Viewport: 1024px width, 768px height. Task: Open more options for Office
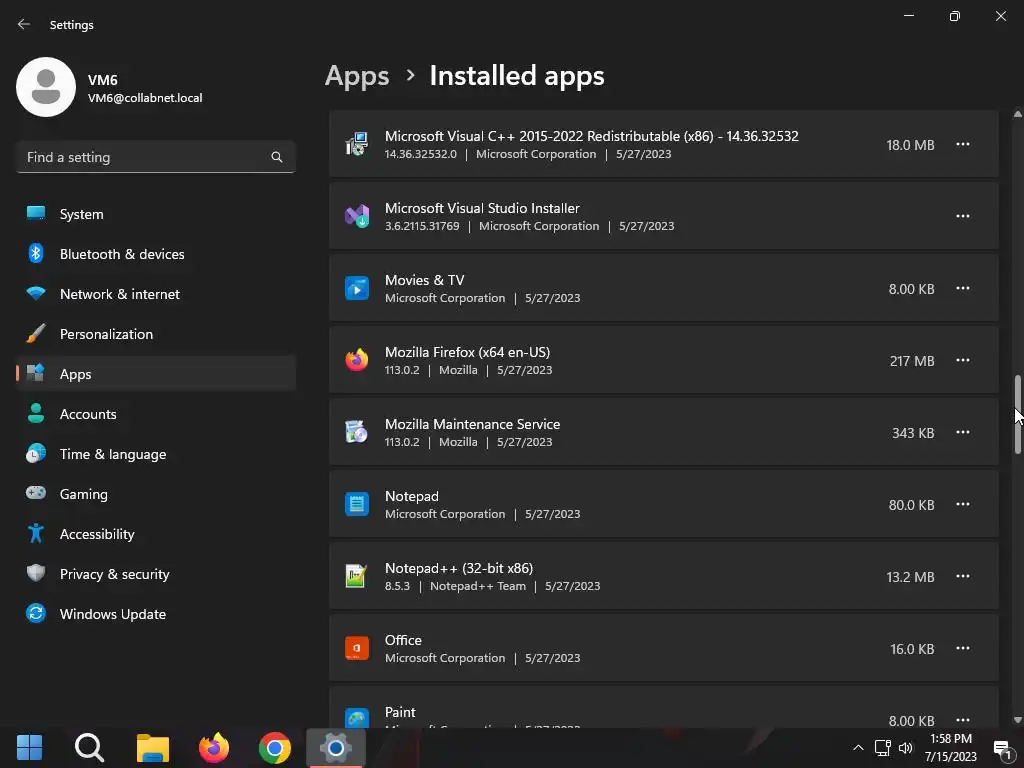[x=963, y=648]
